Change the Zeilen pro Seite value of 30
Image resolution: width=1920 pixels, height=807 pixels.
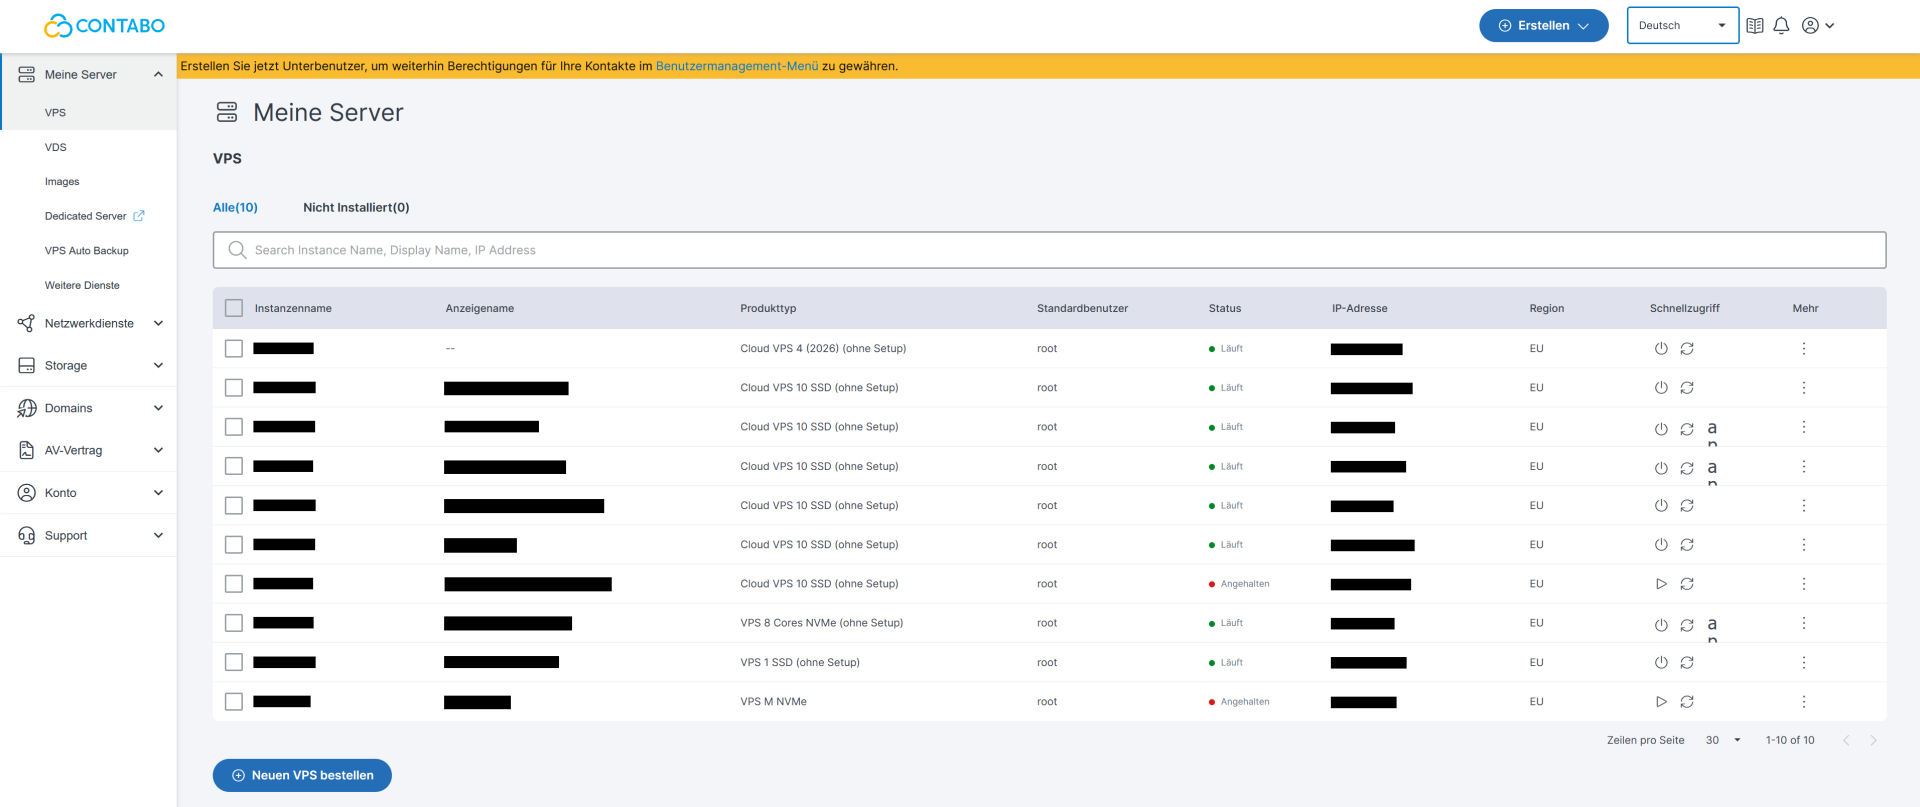tap(1723, 740)
